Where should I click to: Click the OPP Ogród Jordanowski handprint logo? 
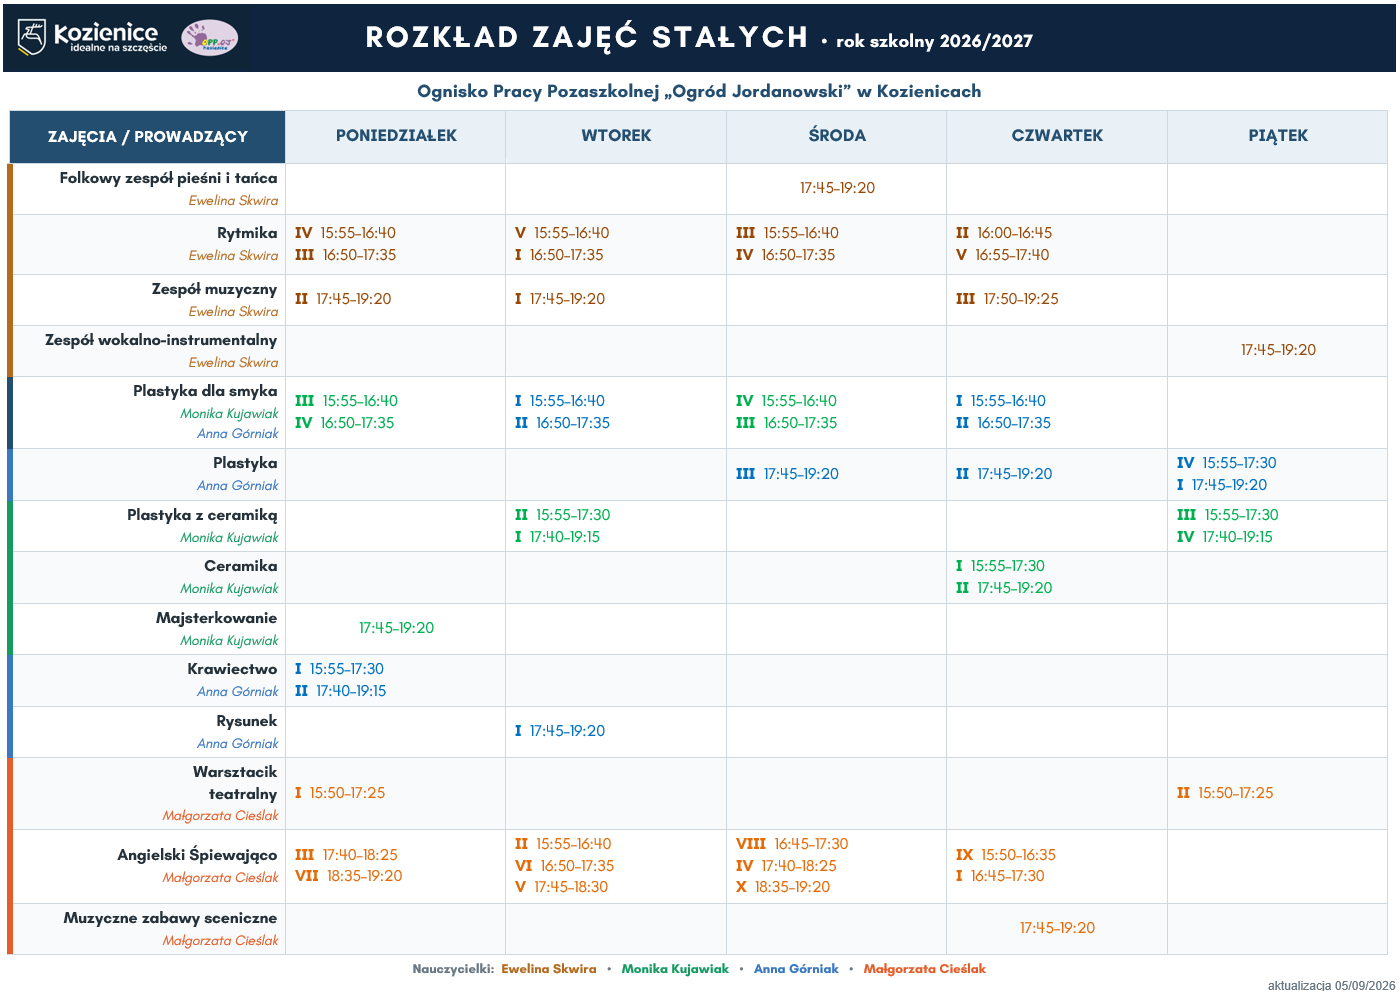(210, 38)
